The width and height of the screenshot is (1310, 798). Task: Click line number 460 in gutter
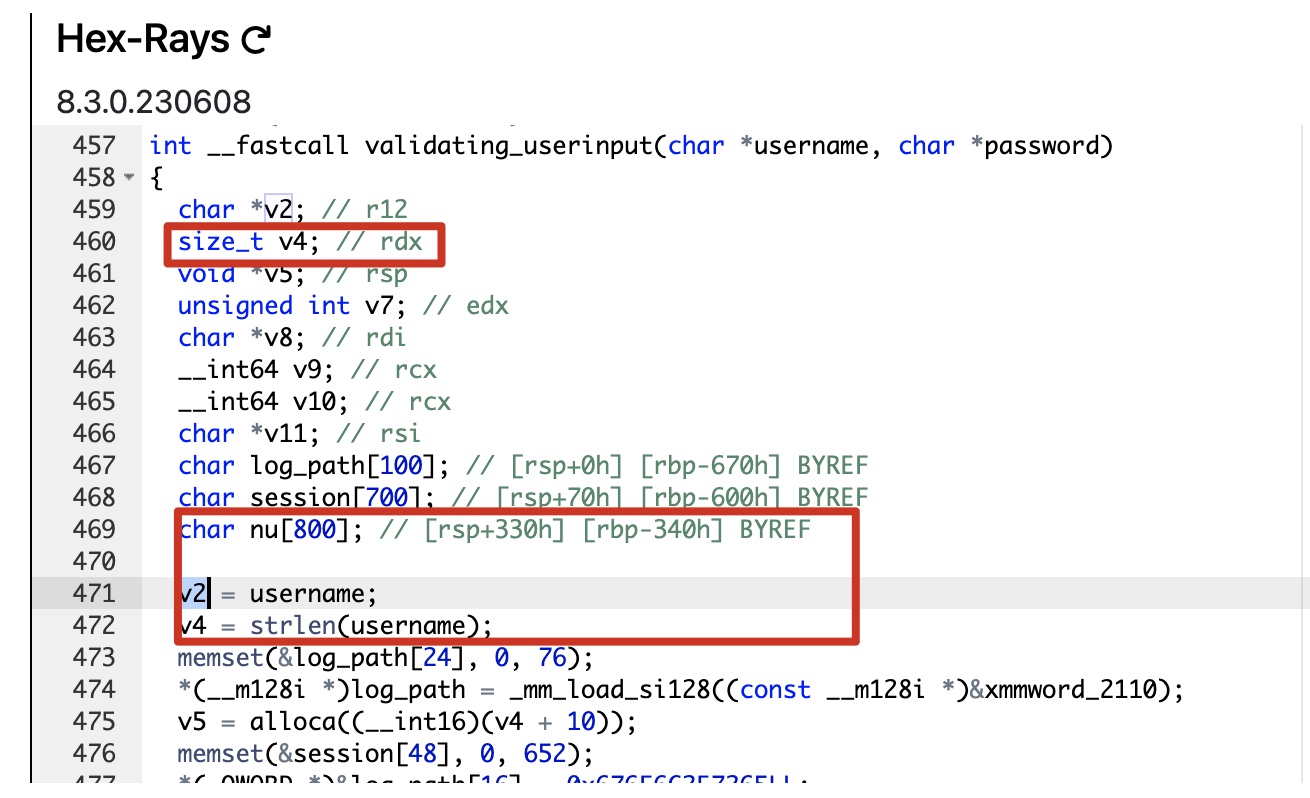click(95, 242)
